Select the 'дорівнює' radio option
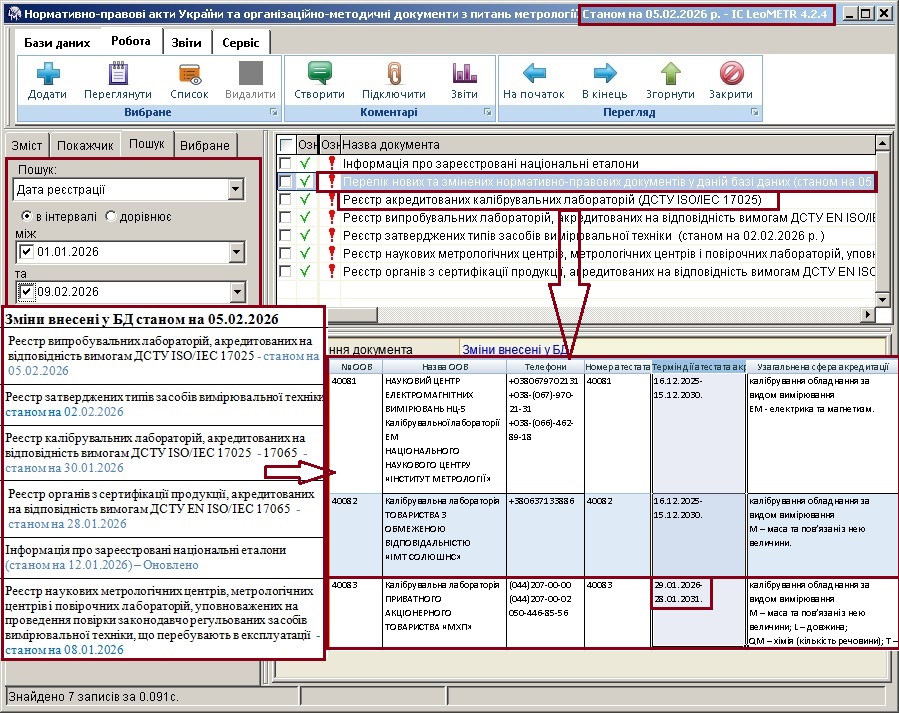This screenshot has height=713, width=899. click(111, 216)
